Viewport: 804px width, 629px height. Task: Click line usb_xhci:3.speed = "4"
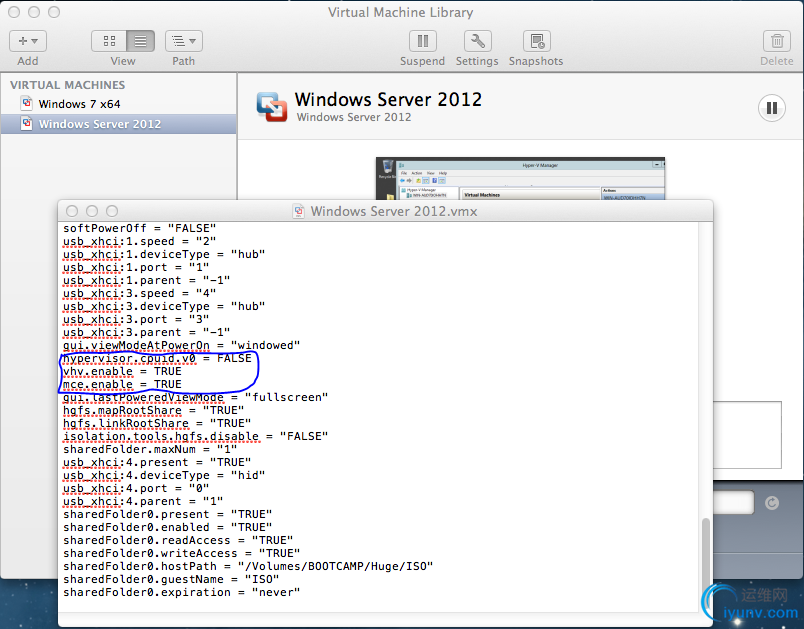[139, 293]
